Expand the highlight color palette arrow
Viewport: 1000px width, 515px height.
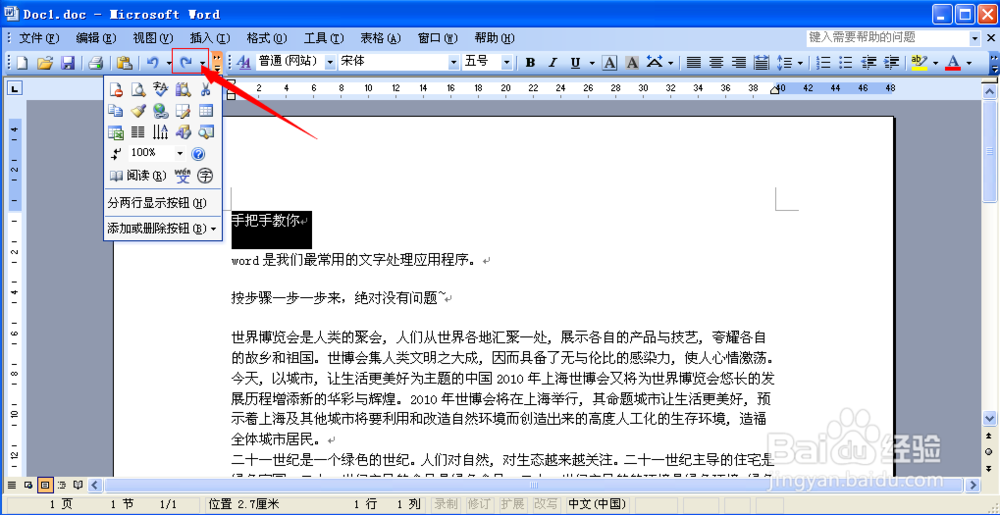(935, 62)
